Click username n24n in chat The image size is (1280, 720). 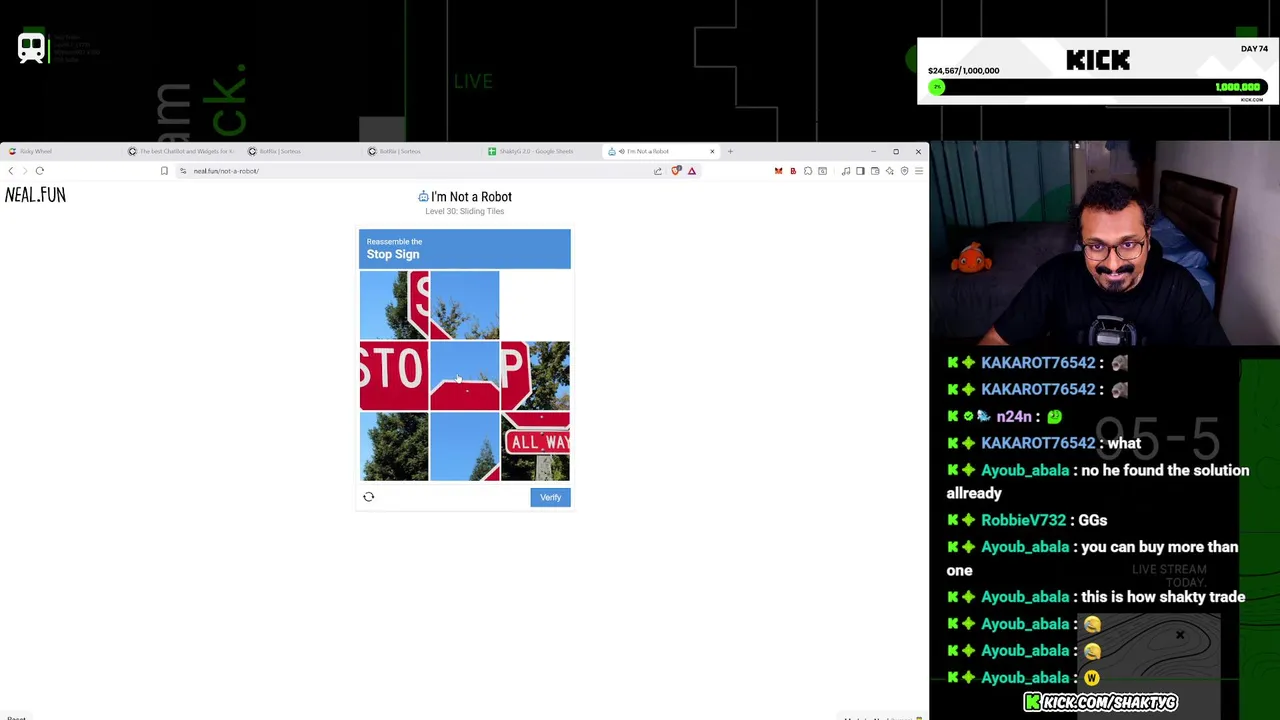coord(1013,416)
